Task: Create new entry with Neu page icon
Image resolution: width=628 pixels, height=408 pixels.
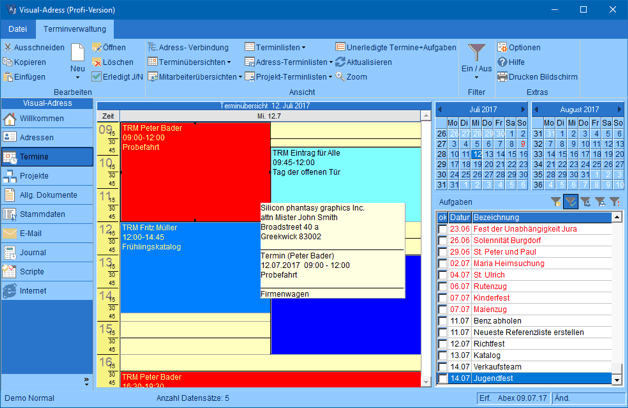Action: (x=78, y=53)
